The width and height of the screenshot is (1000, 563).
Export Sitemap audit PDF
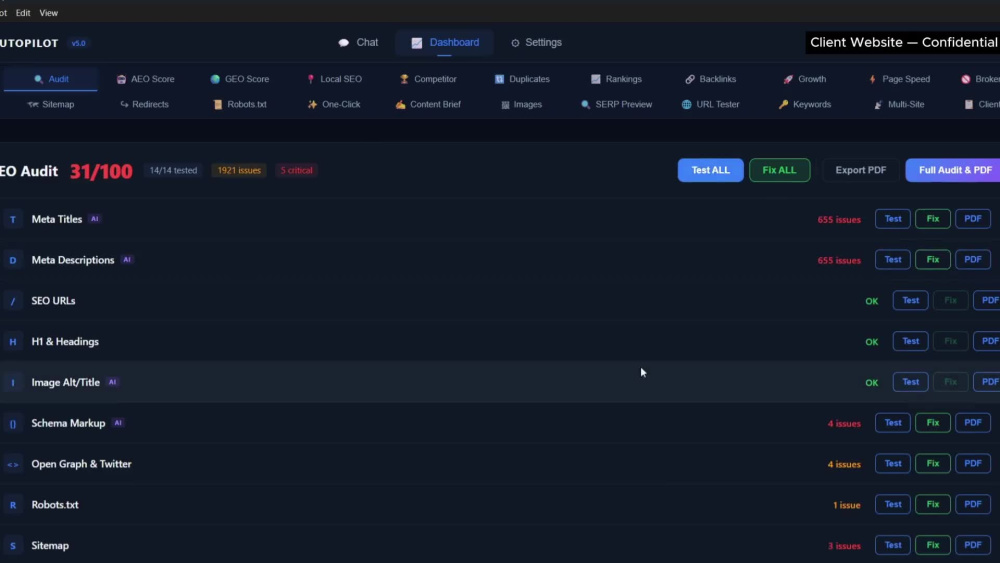click(x=973, y=545)
